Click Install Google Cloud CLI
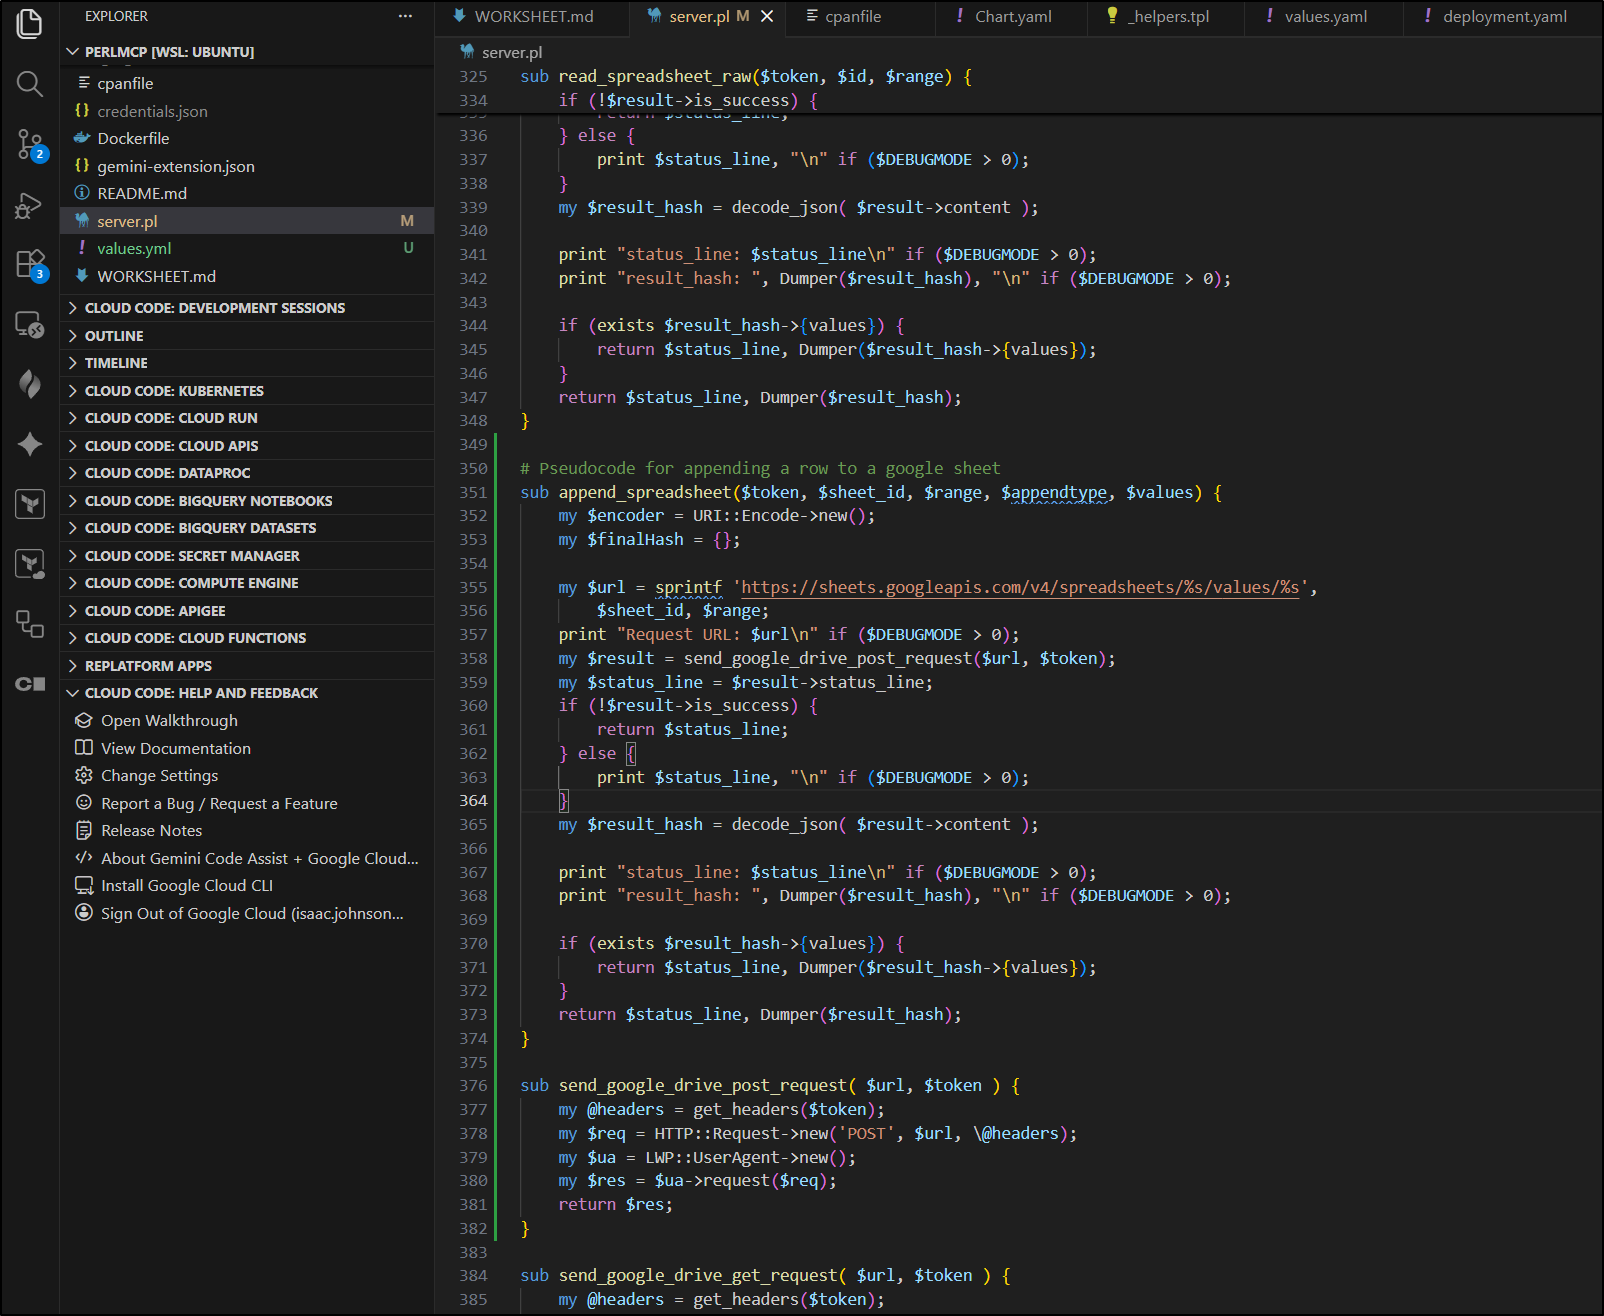Screen dimensions: 1604x1316 point(186,886)
